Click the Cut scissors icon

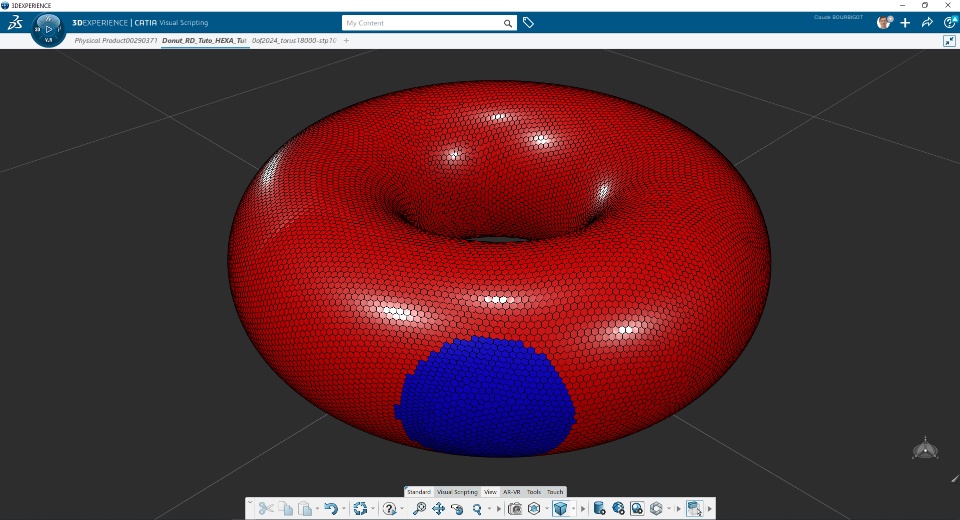(x=266, y=508)
